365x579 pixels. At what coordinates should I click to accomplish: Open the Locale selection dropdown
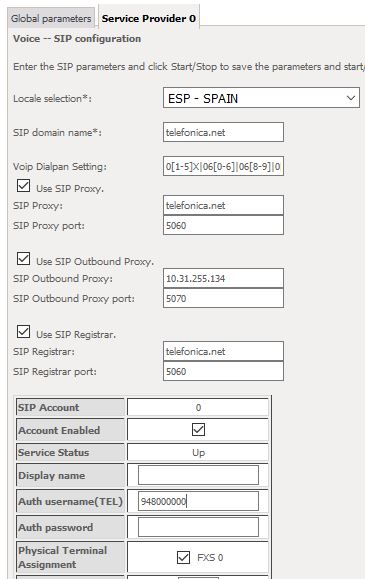(x=261, y=98)
